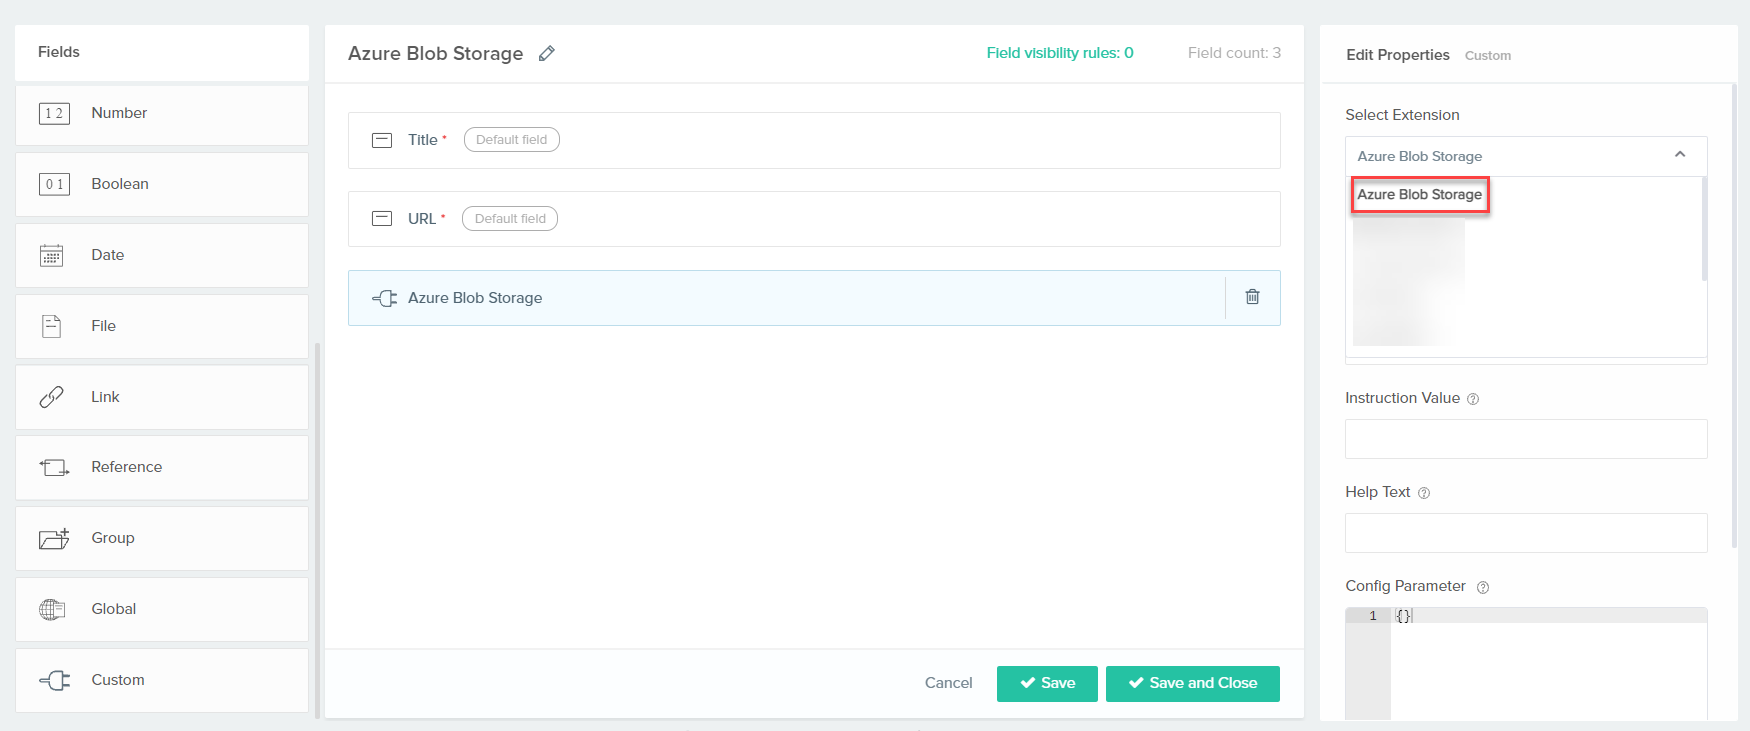The height and width of the screenshot is (731, 1750).
Task: Add a Global field
Action: click(162, 609)
